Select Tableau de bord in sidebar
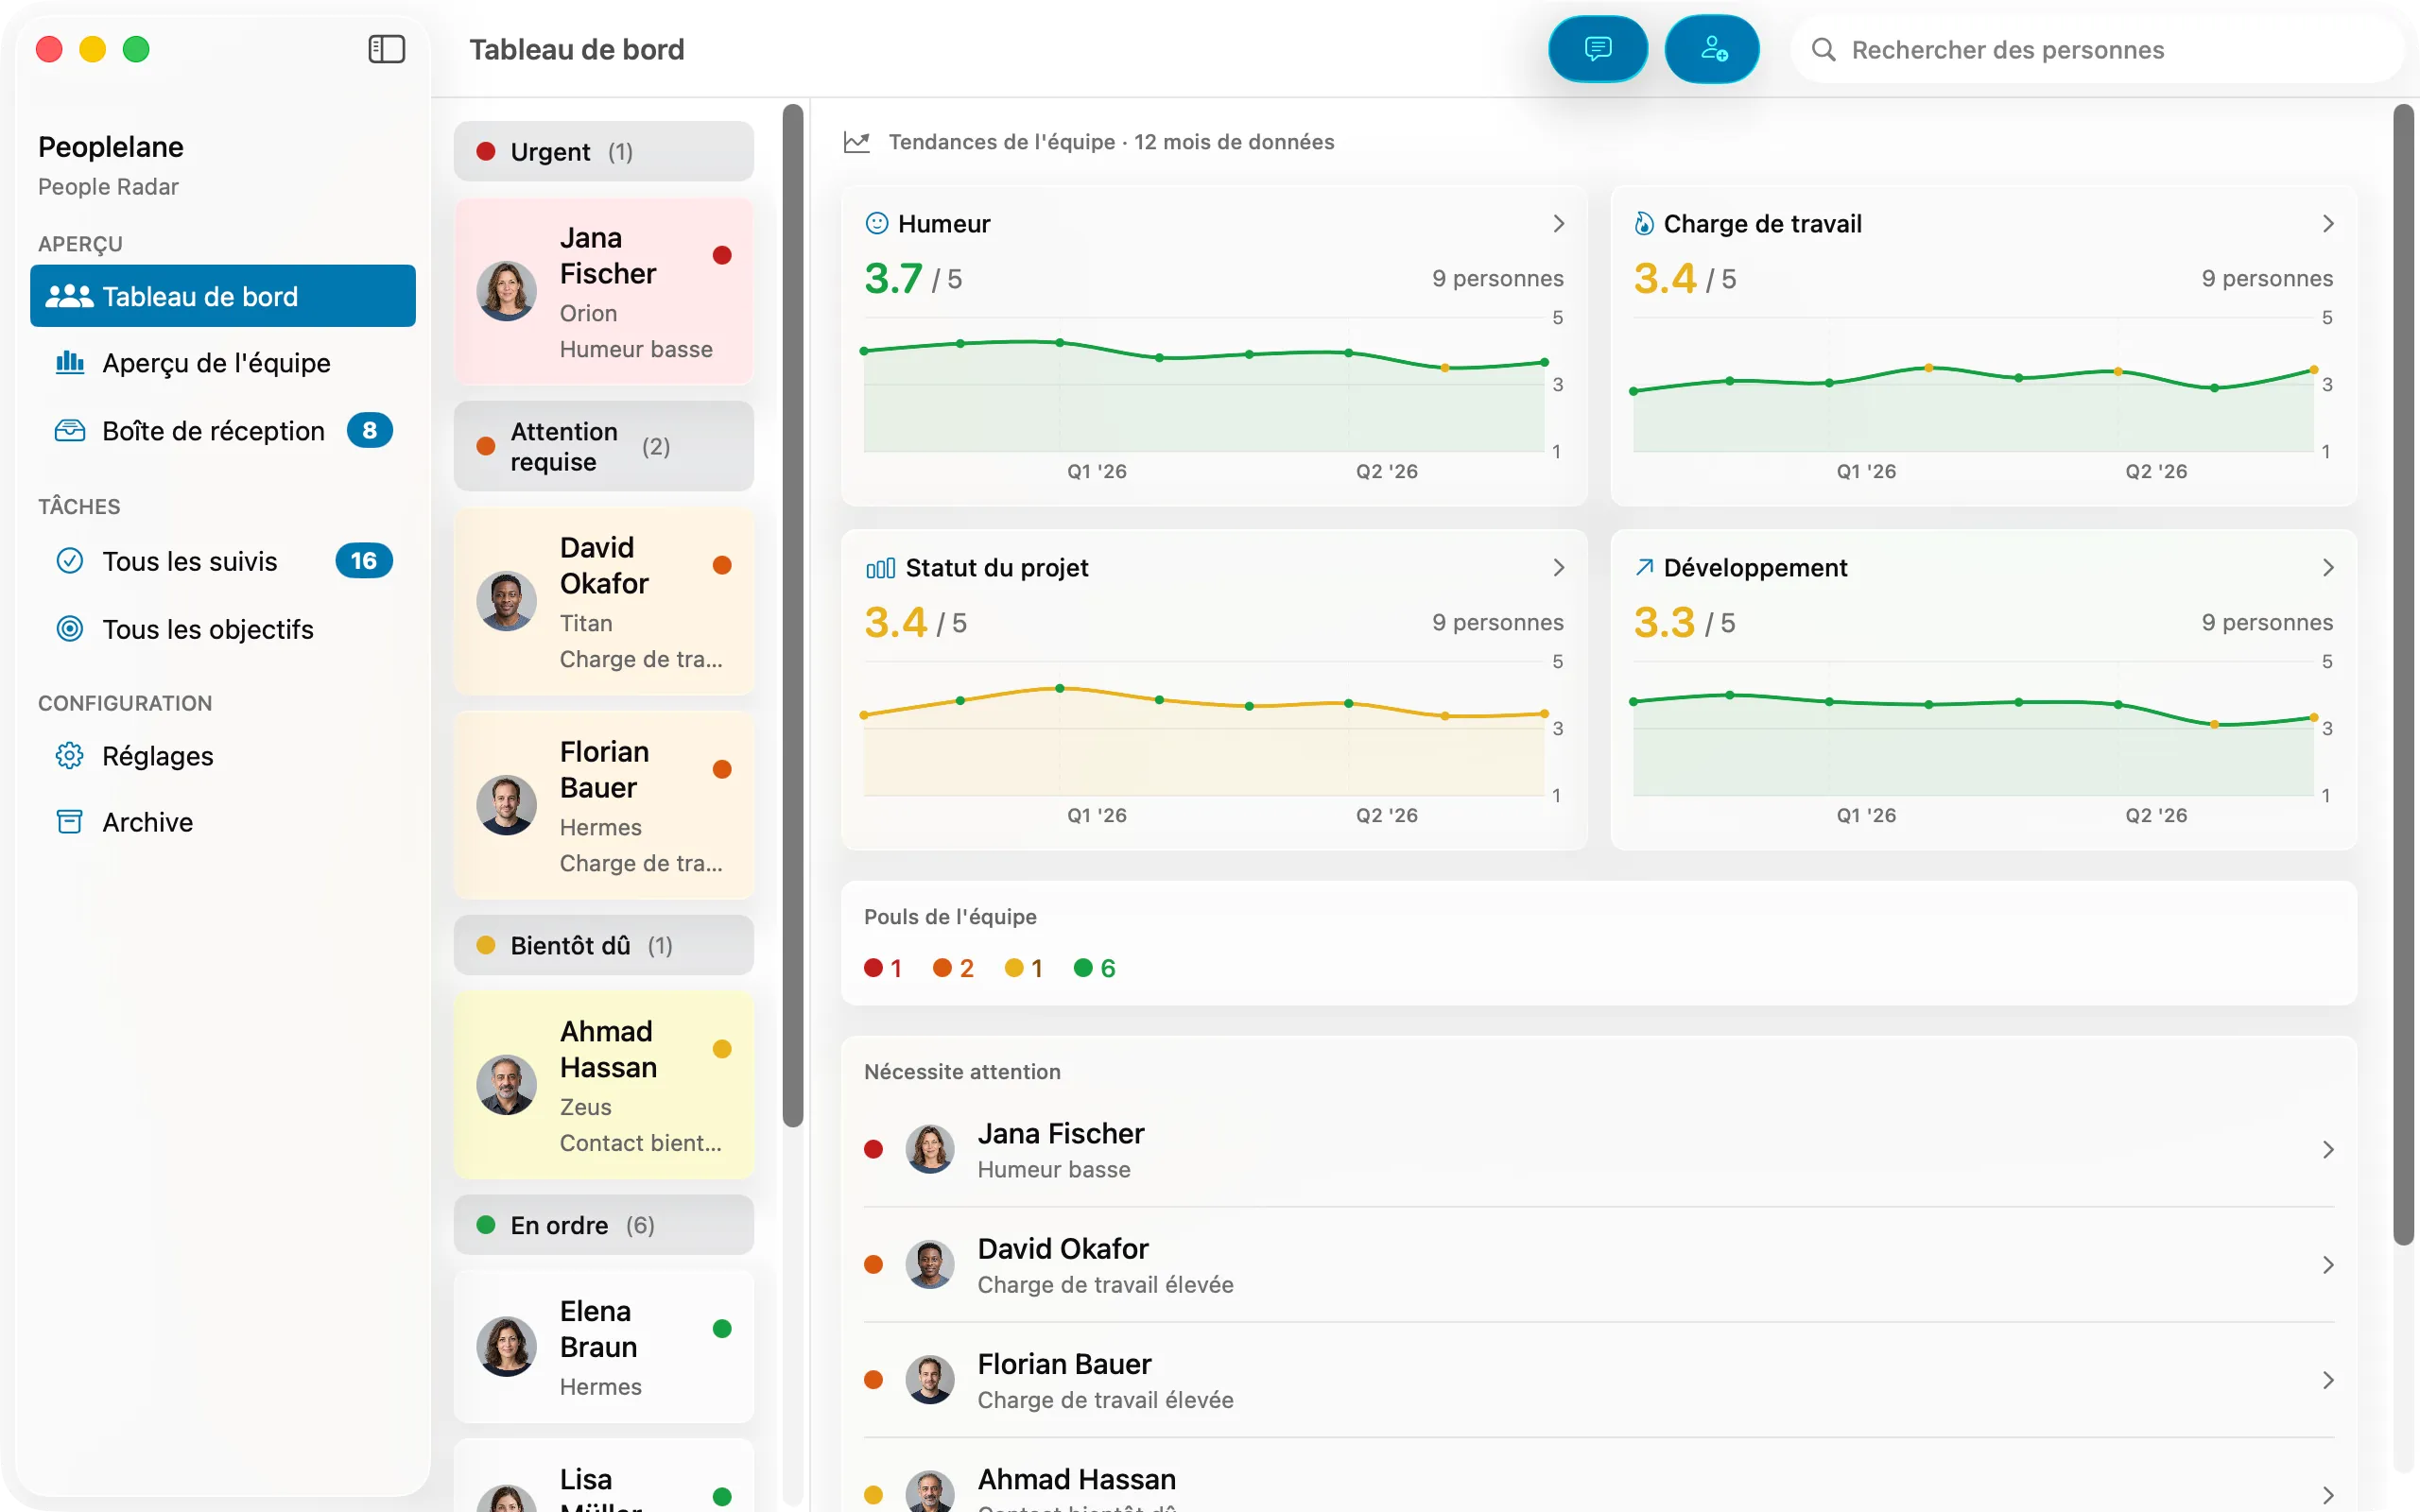This screenshot has width=2420, height=1512. coord(223,296)
